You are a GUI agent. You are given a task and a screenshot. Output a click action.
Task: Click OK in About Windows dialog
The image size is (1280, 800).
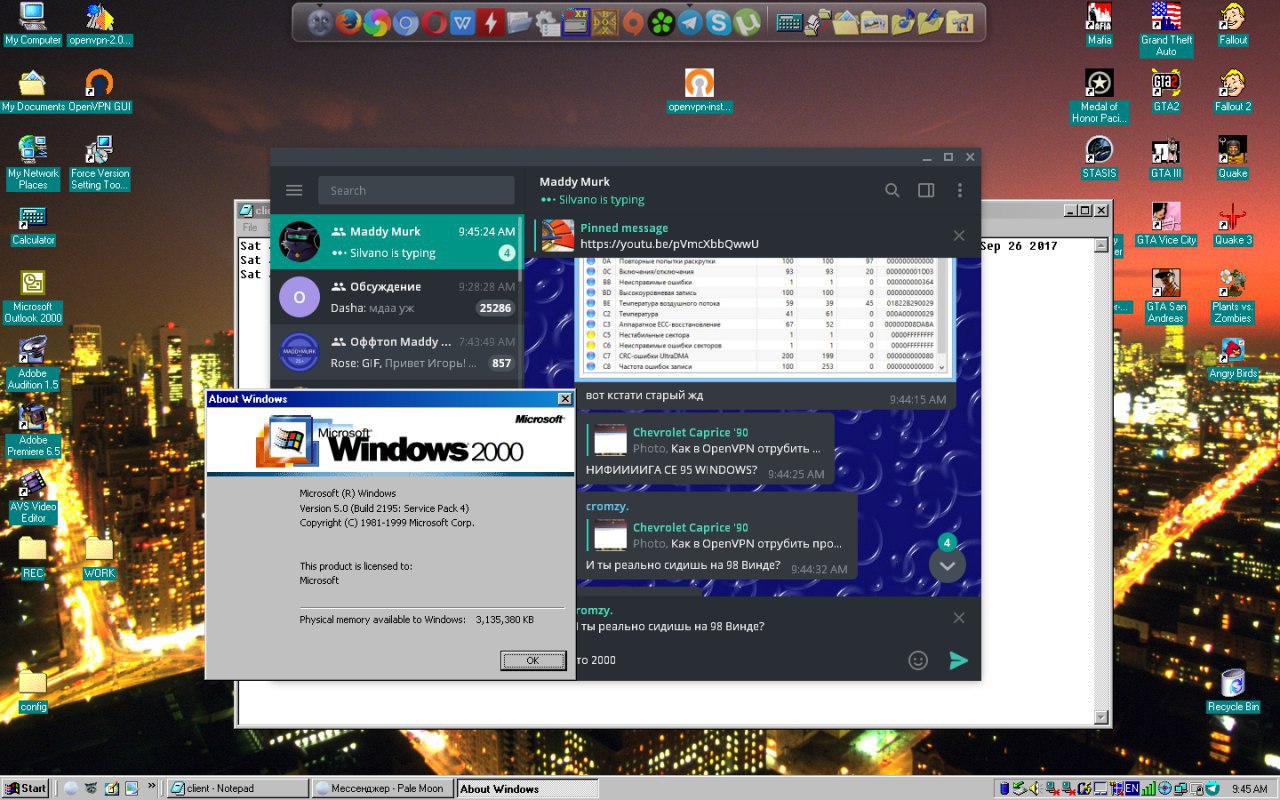(532, 660)
